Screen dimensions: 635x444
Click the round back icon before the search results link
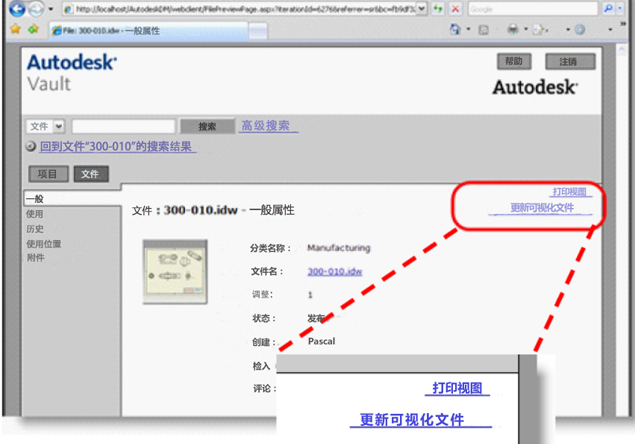click(x=31, y=146)
